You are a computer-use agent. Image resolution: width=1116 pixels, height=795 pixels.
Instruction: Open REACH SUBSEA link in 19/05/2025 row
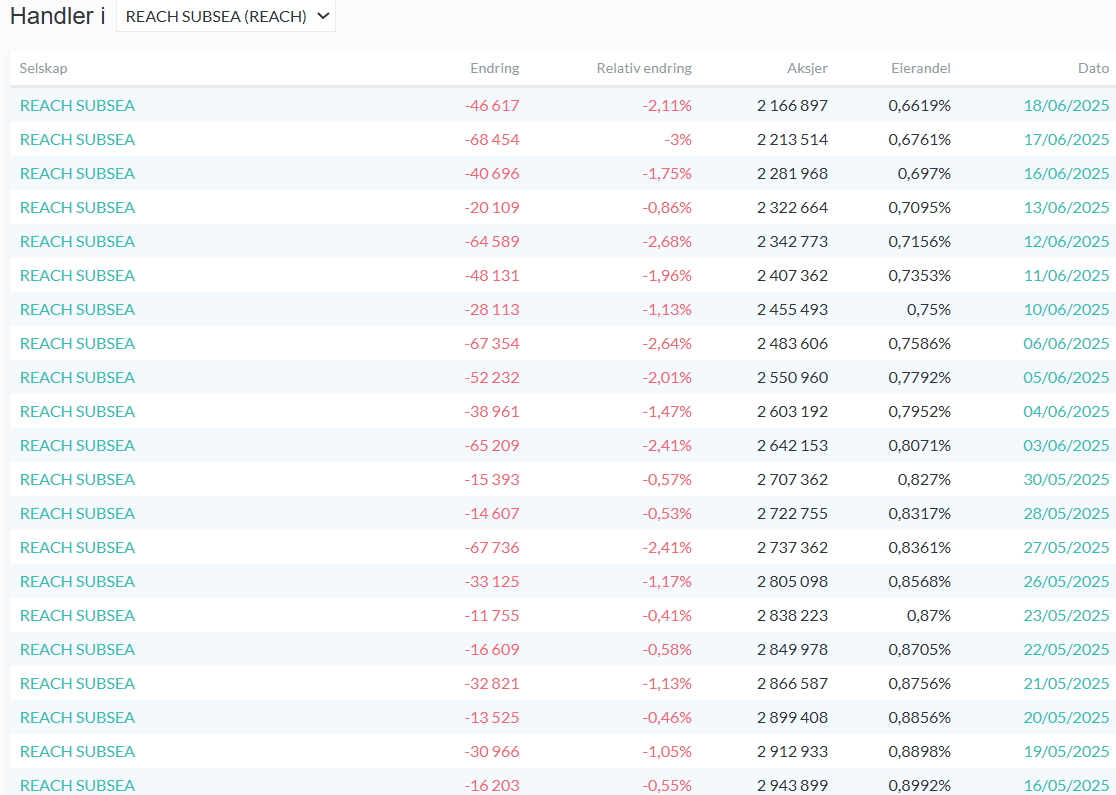point(78,752)
